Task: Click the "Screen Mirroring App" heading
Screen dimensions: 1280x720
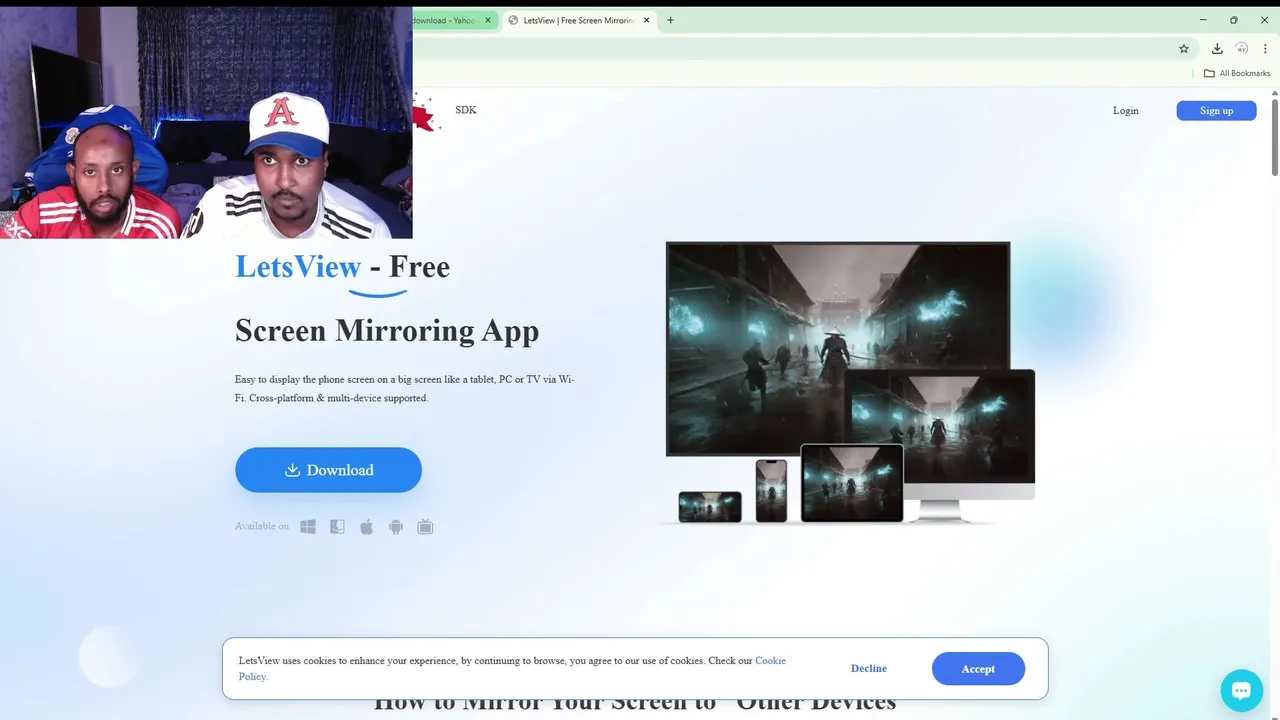Action: 387,330
